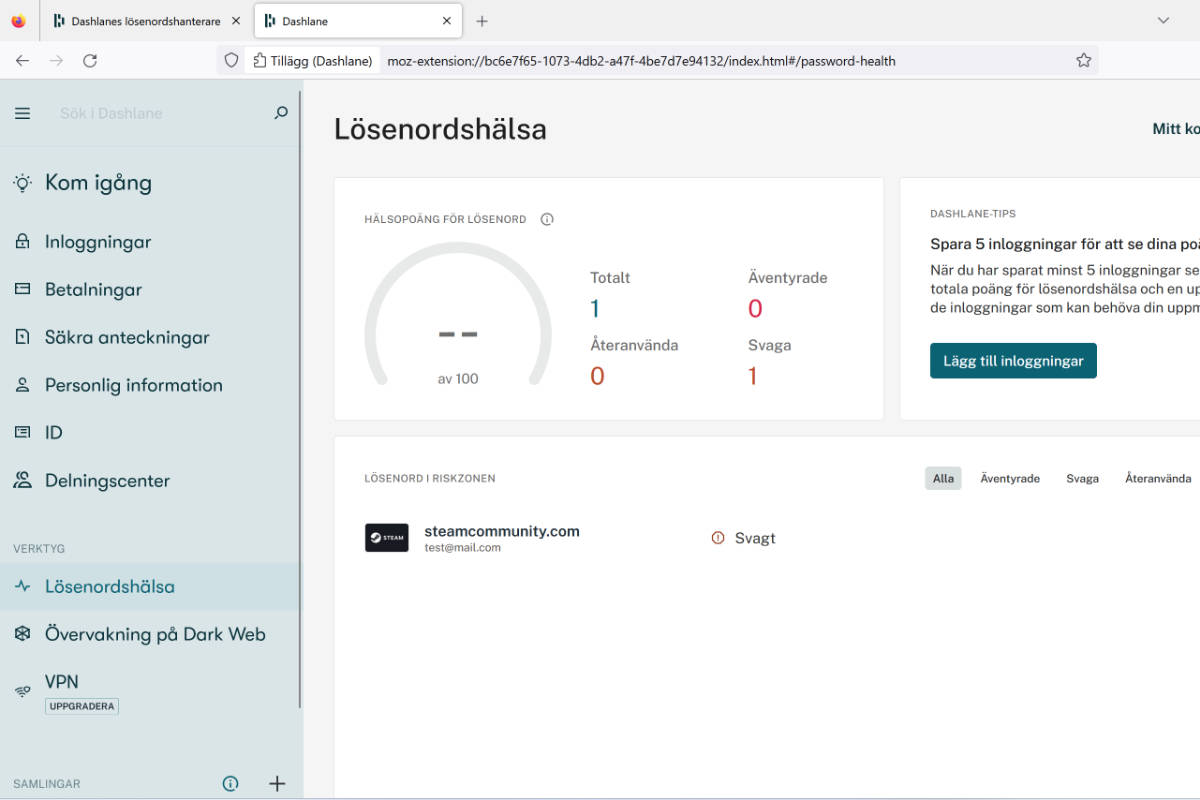The width and height of the screenshot is (1200, 800).
Task: Open the hamburger menu in Dashlane sidebar
Action: point(22,113)
